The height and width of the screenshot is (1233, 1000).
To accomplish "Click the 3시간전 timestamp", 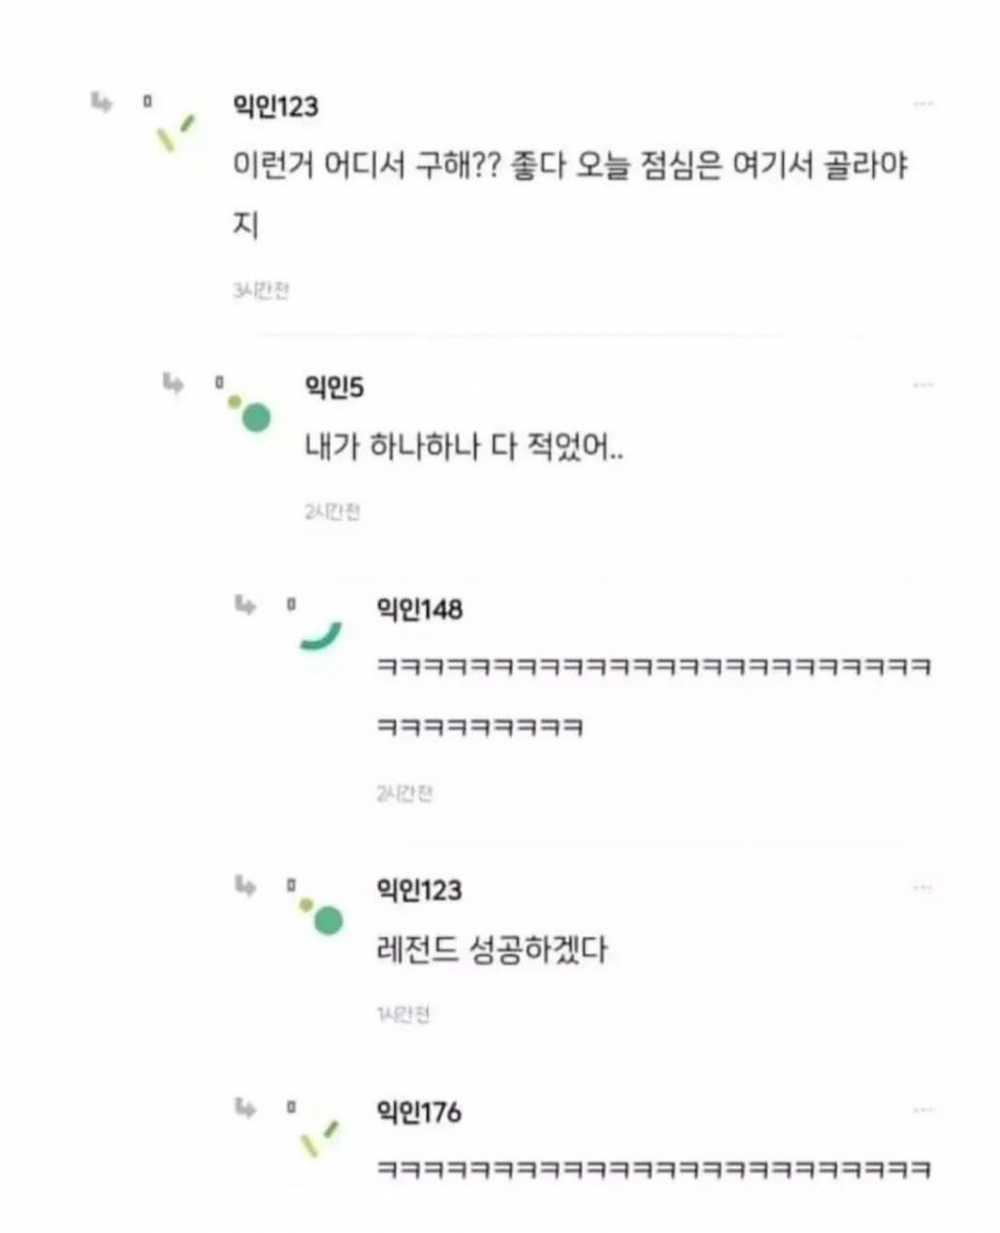I will [x=261, y=291].
